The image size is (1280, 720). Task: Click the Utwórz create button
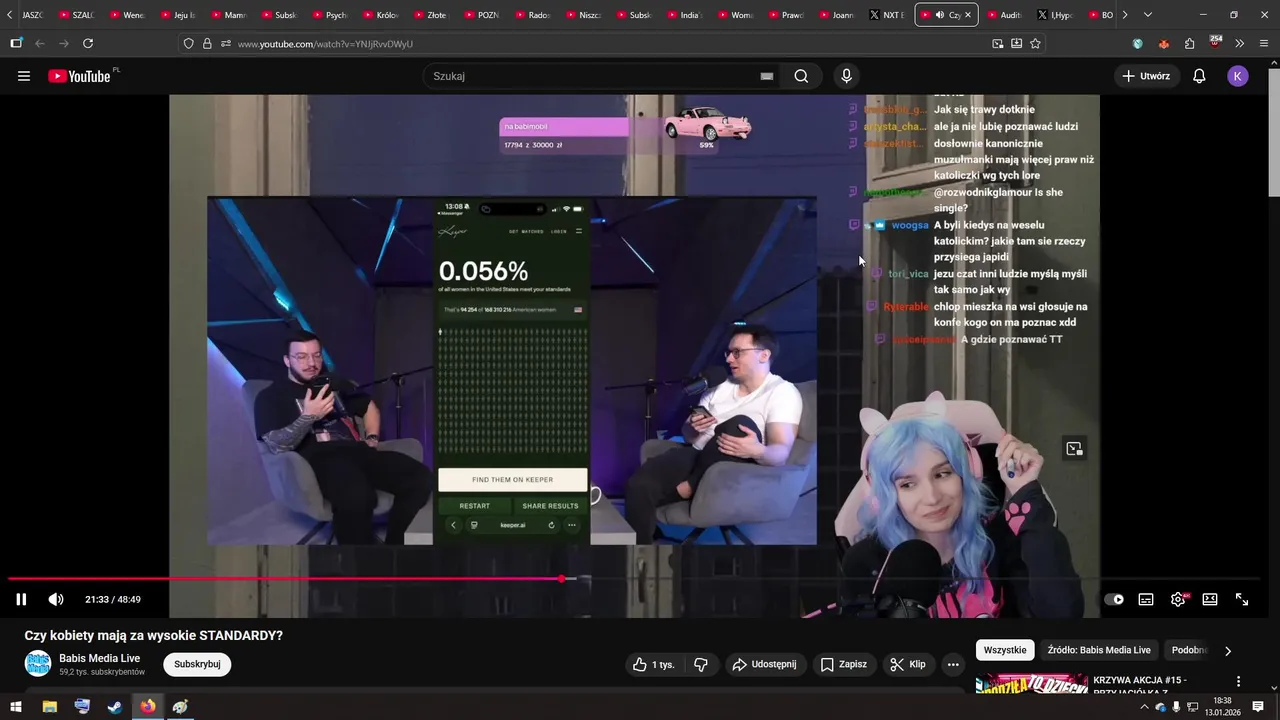(1146, 76)
